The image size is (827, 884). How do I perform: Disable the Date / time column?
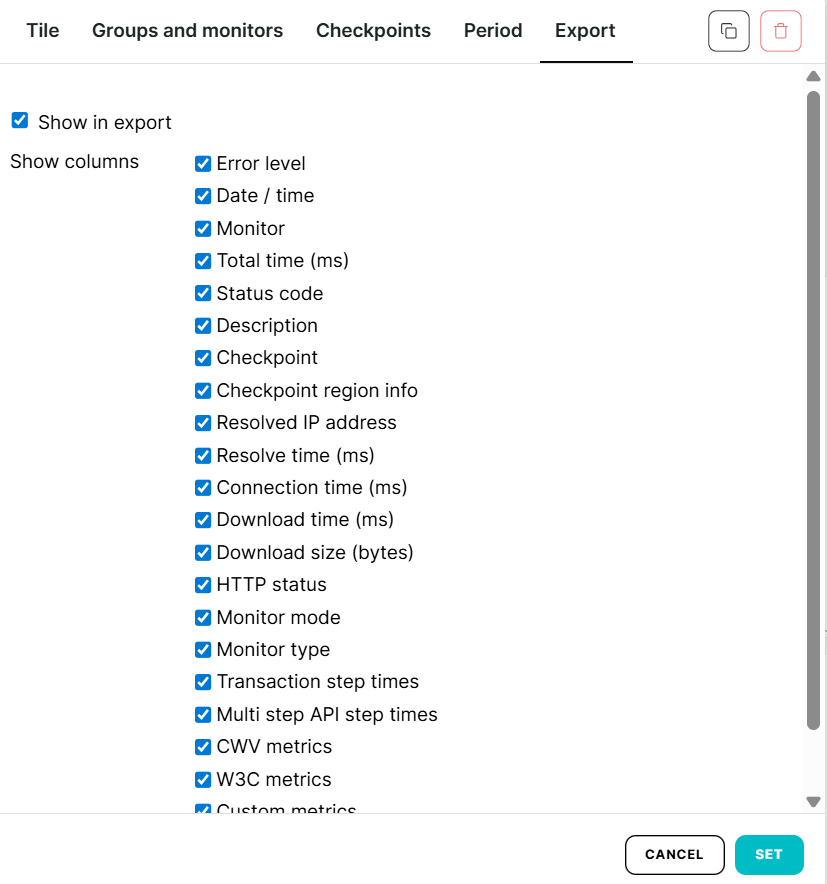[x=203, y=196]
